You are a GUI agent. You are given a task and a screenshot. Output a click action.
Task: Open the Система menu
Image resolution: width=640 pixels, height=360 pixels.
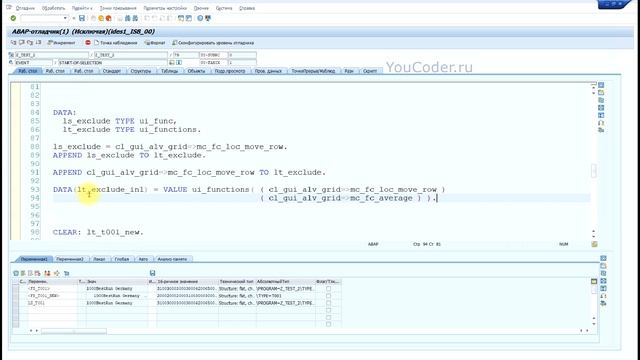pos(224,8)
